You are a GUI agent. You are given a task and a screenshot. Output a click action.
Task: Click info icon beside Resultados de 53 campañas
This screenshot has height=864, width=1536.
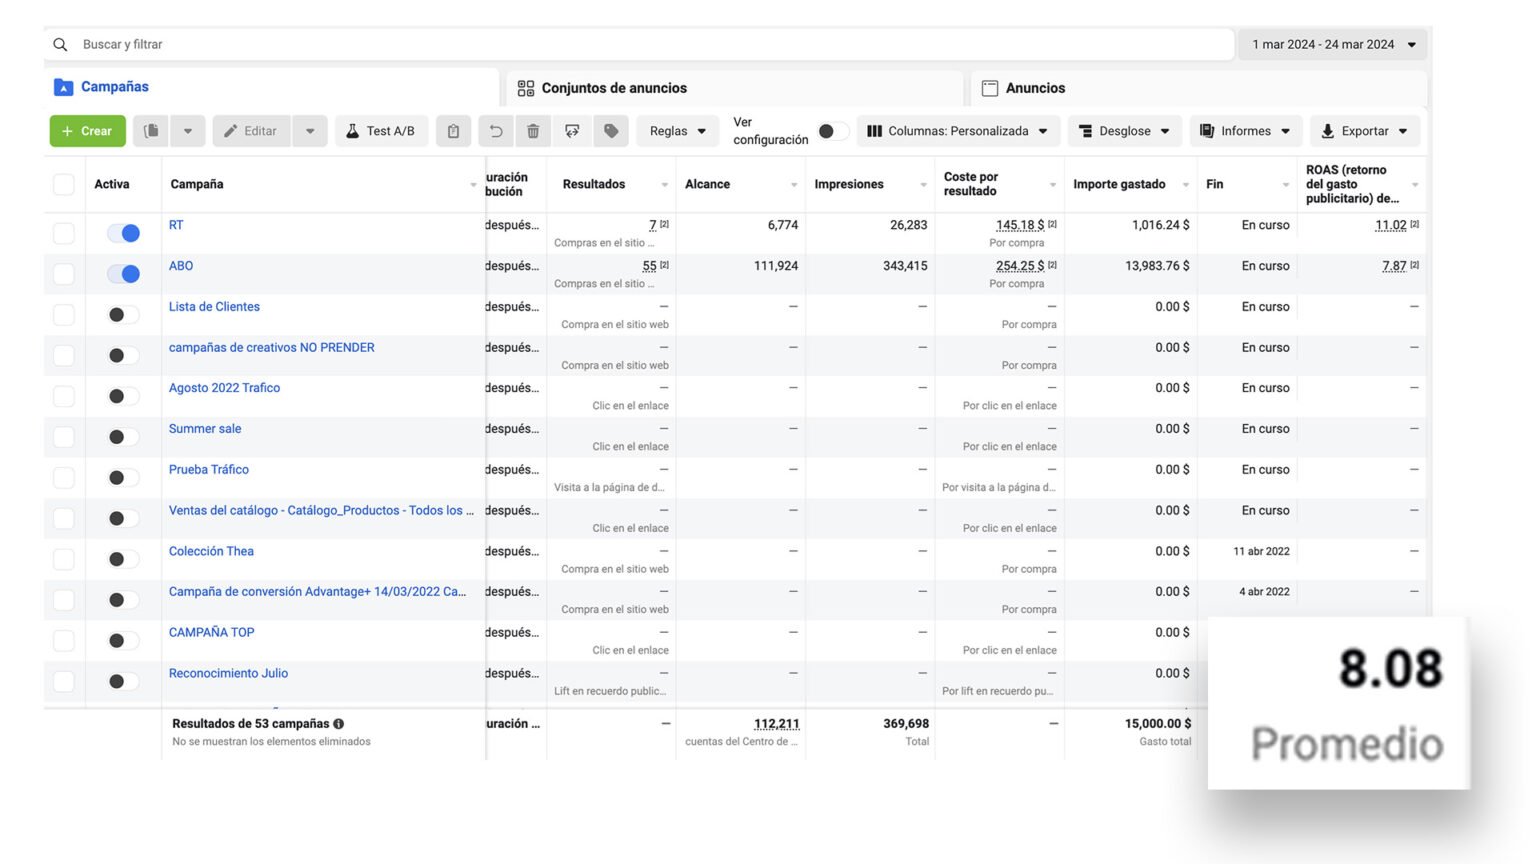pos(339,723)
